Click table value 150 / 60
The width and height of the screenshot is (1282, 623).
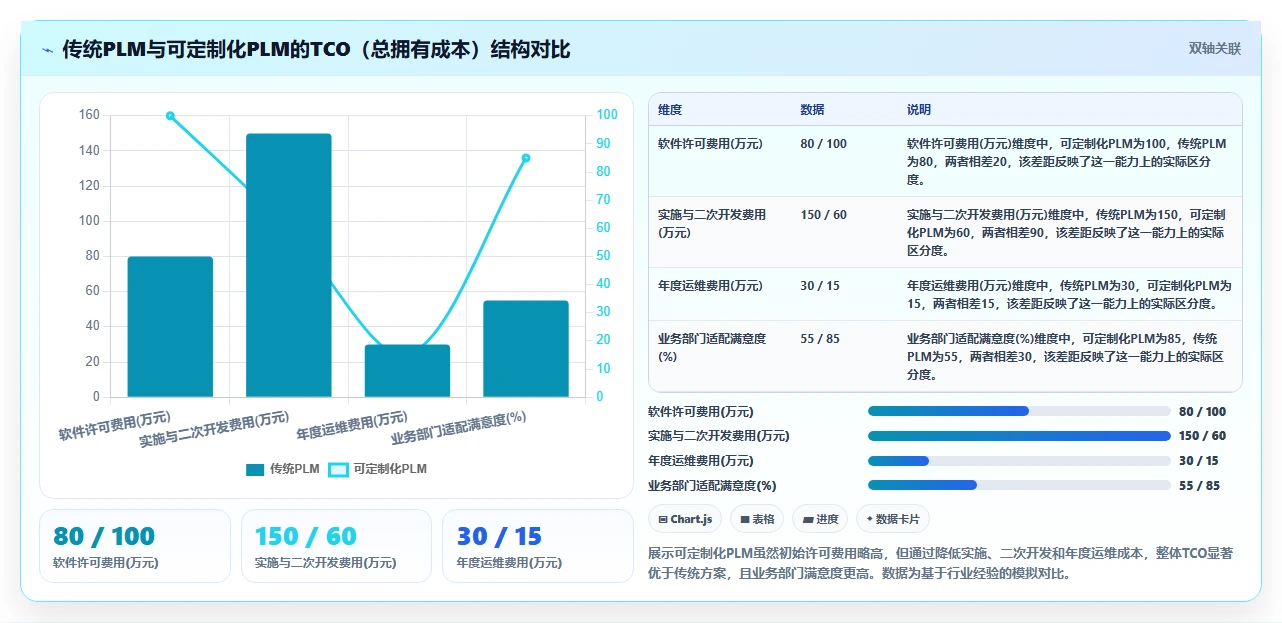click(x=824, y=215)
